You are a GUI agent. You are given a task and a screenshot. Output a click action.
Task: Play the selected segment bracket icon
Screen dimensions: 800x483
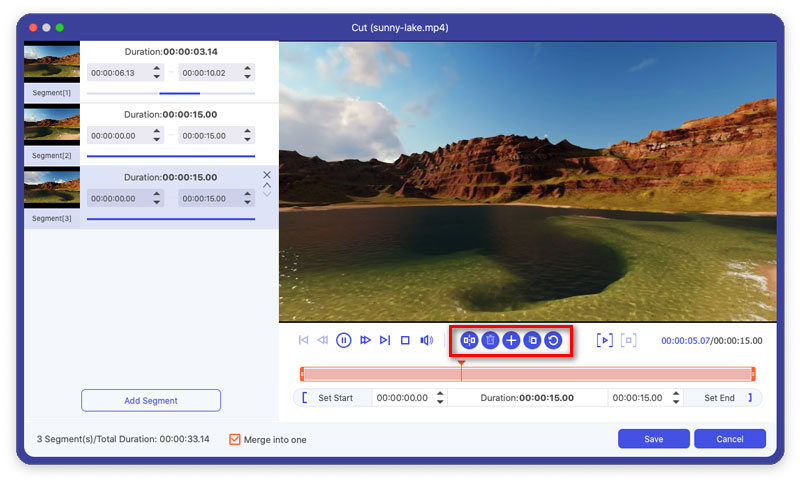tap(604, 341)
